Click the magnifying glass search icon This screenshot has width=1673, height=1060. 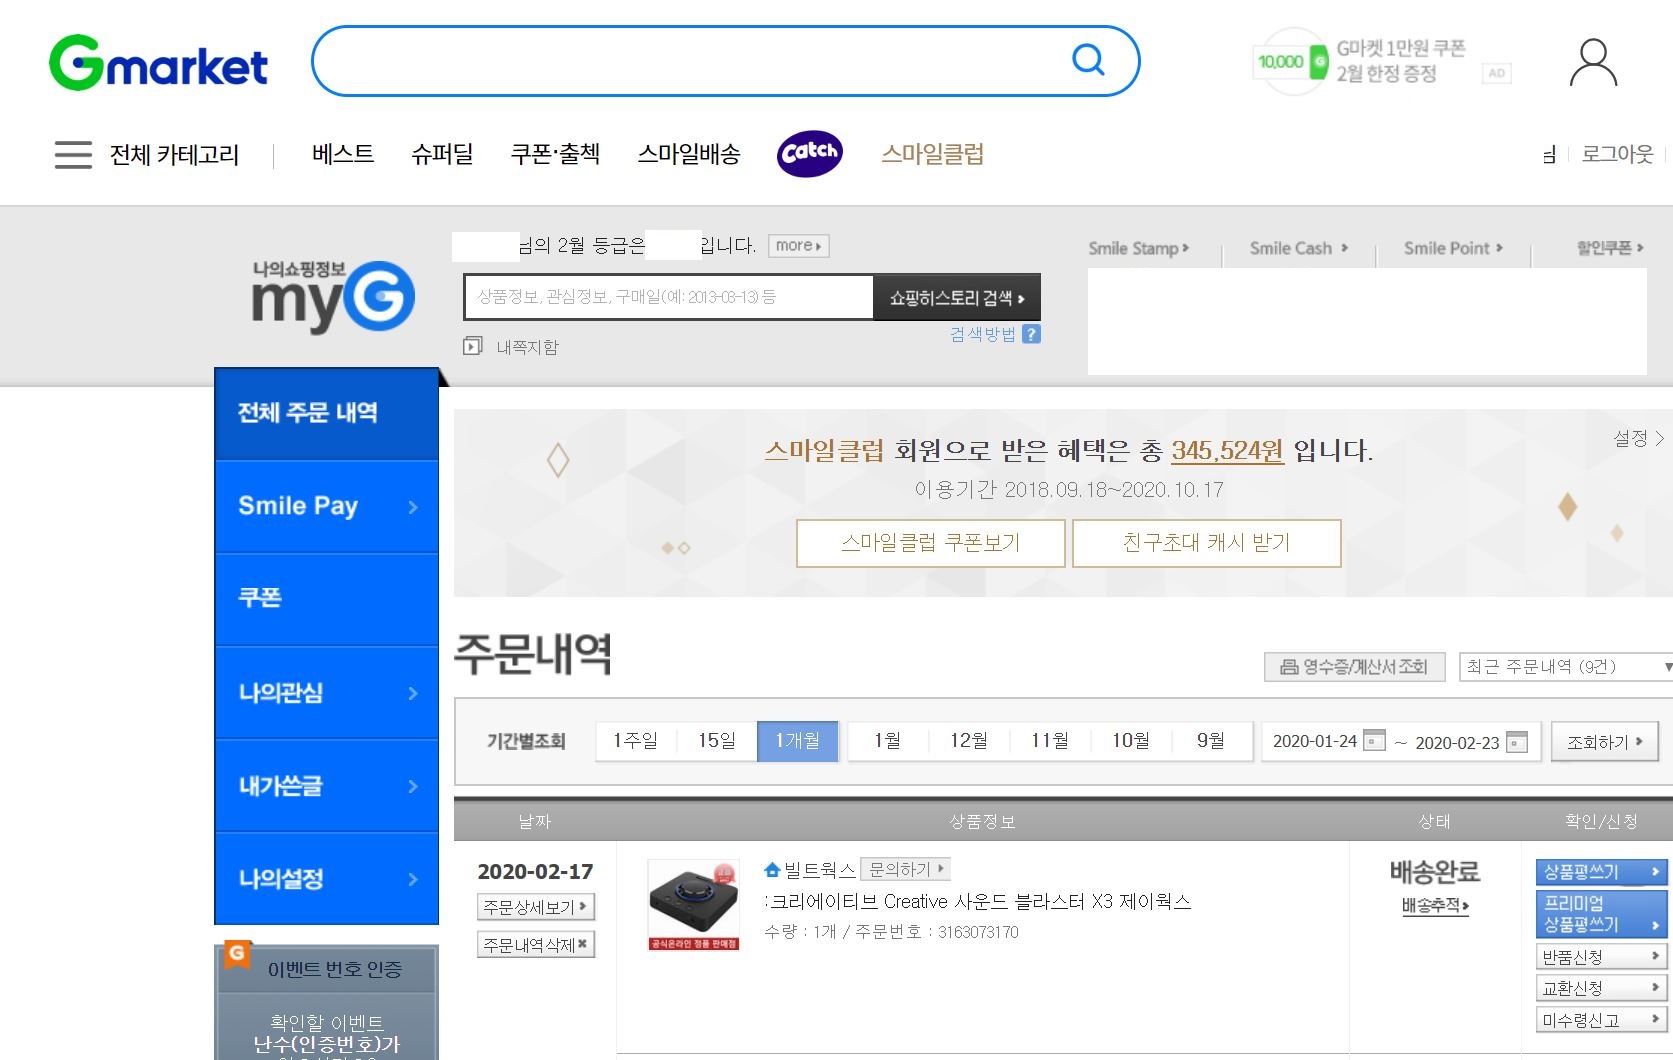tap(1088, 61)
